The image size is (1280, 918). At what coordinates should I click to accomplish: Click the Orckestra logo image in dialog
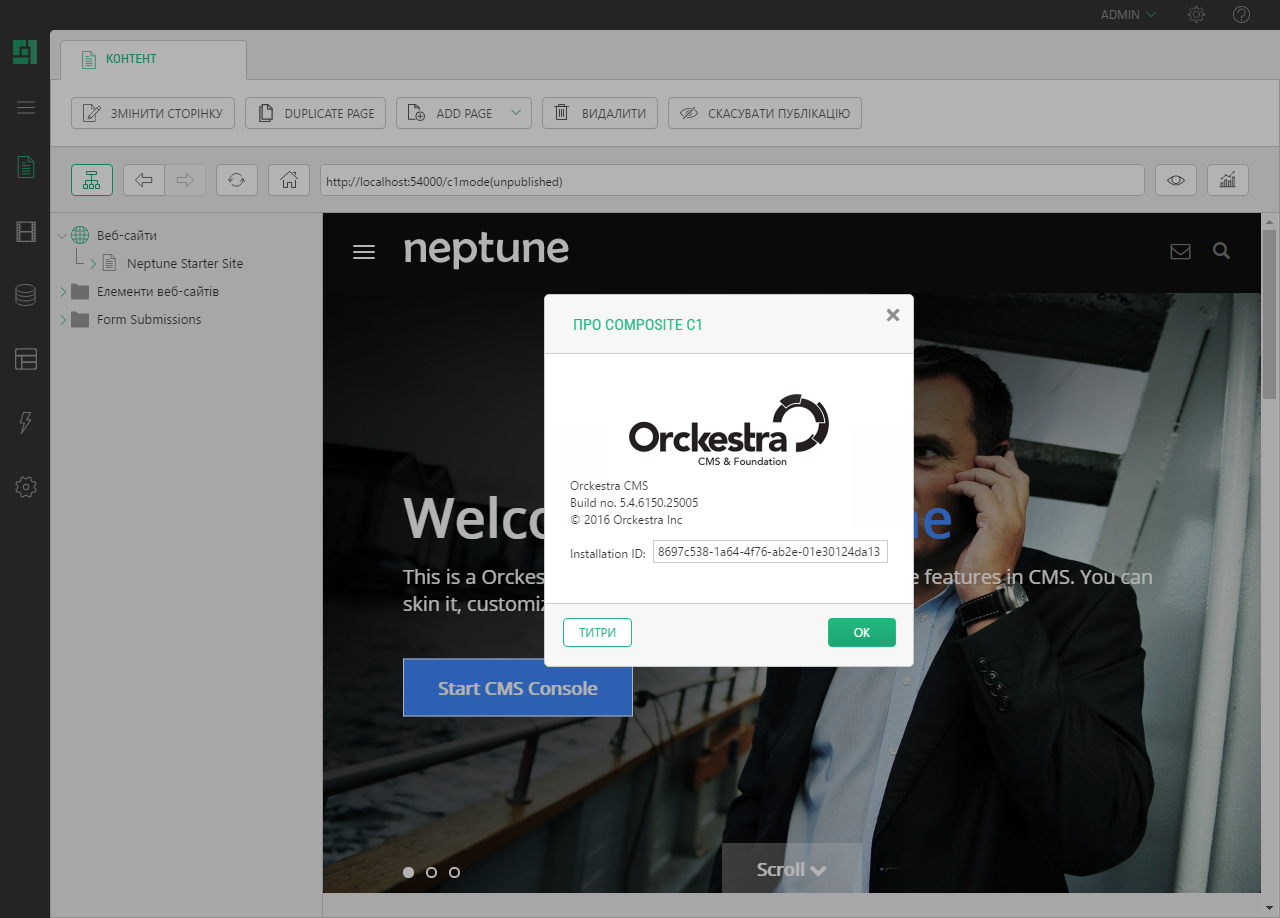(x=729, y=431)
